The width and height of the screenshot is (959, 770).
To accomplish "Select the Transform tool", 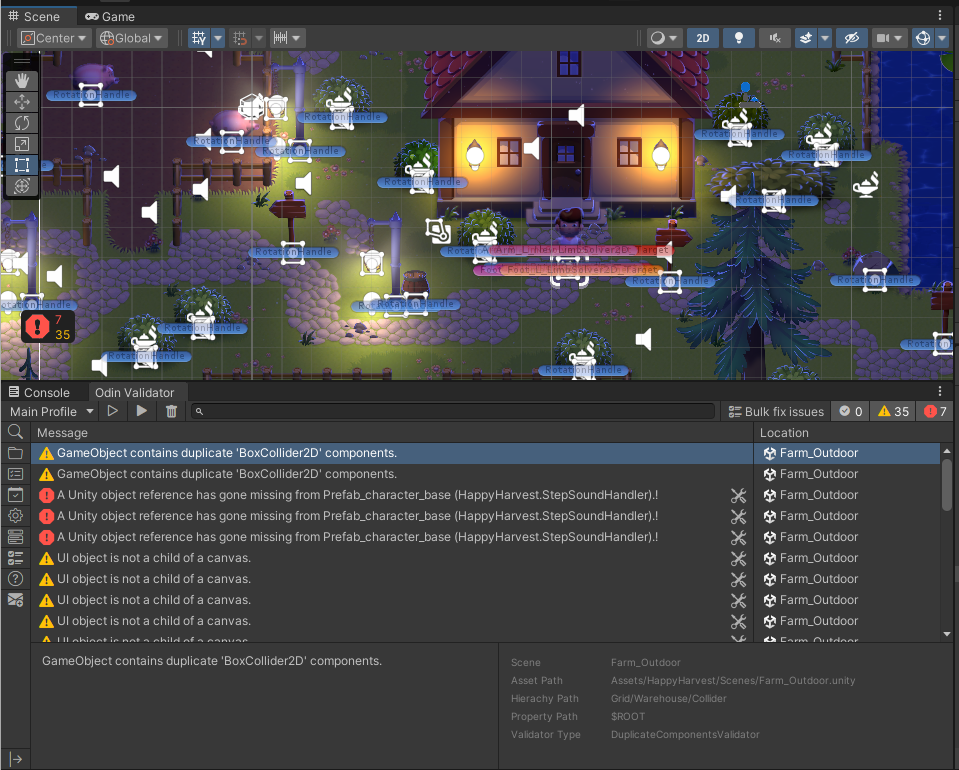I will [x=22, y=186].
